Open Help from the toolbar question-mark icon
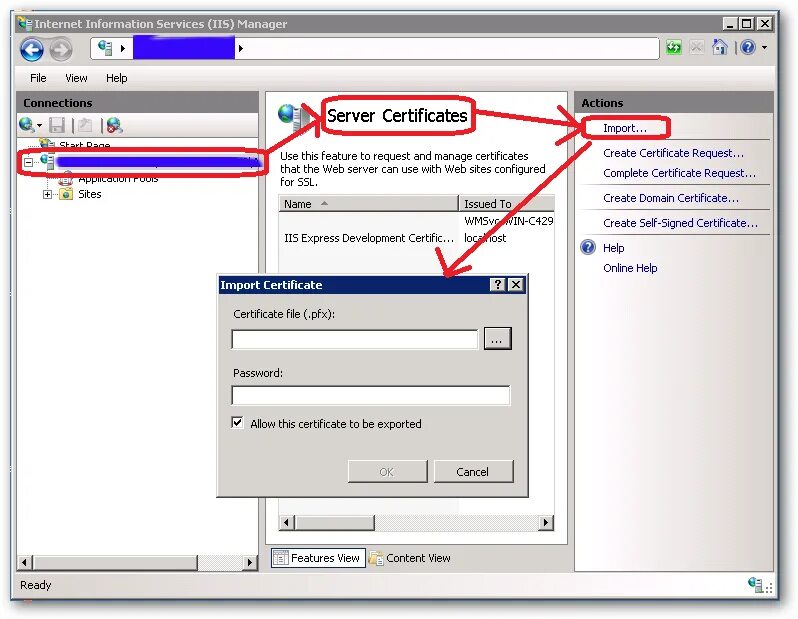 [x=748, y=47]
